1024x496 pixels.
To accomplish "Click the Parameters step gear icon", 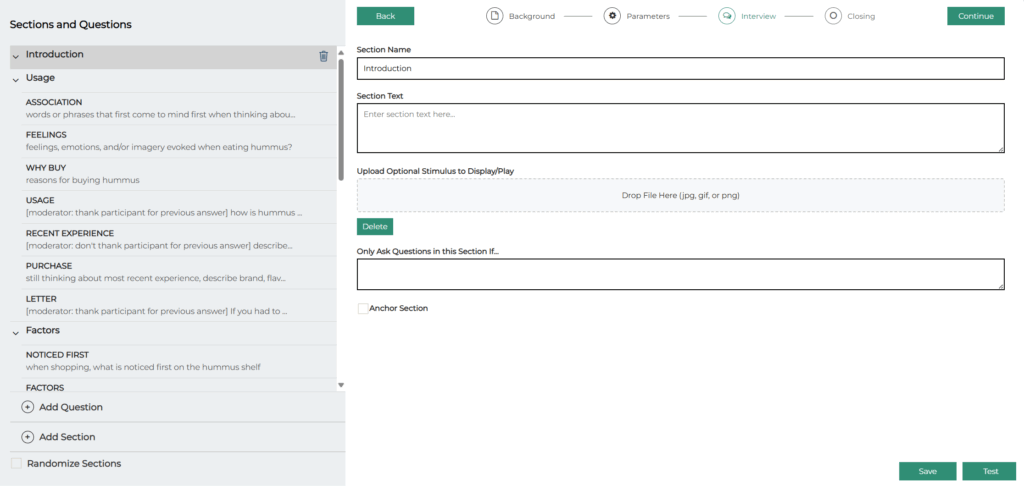I will [x=612, y=16].
